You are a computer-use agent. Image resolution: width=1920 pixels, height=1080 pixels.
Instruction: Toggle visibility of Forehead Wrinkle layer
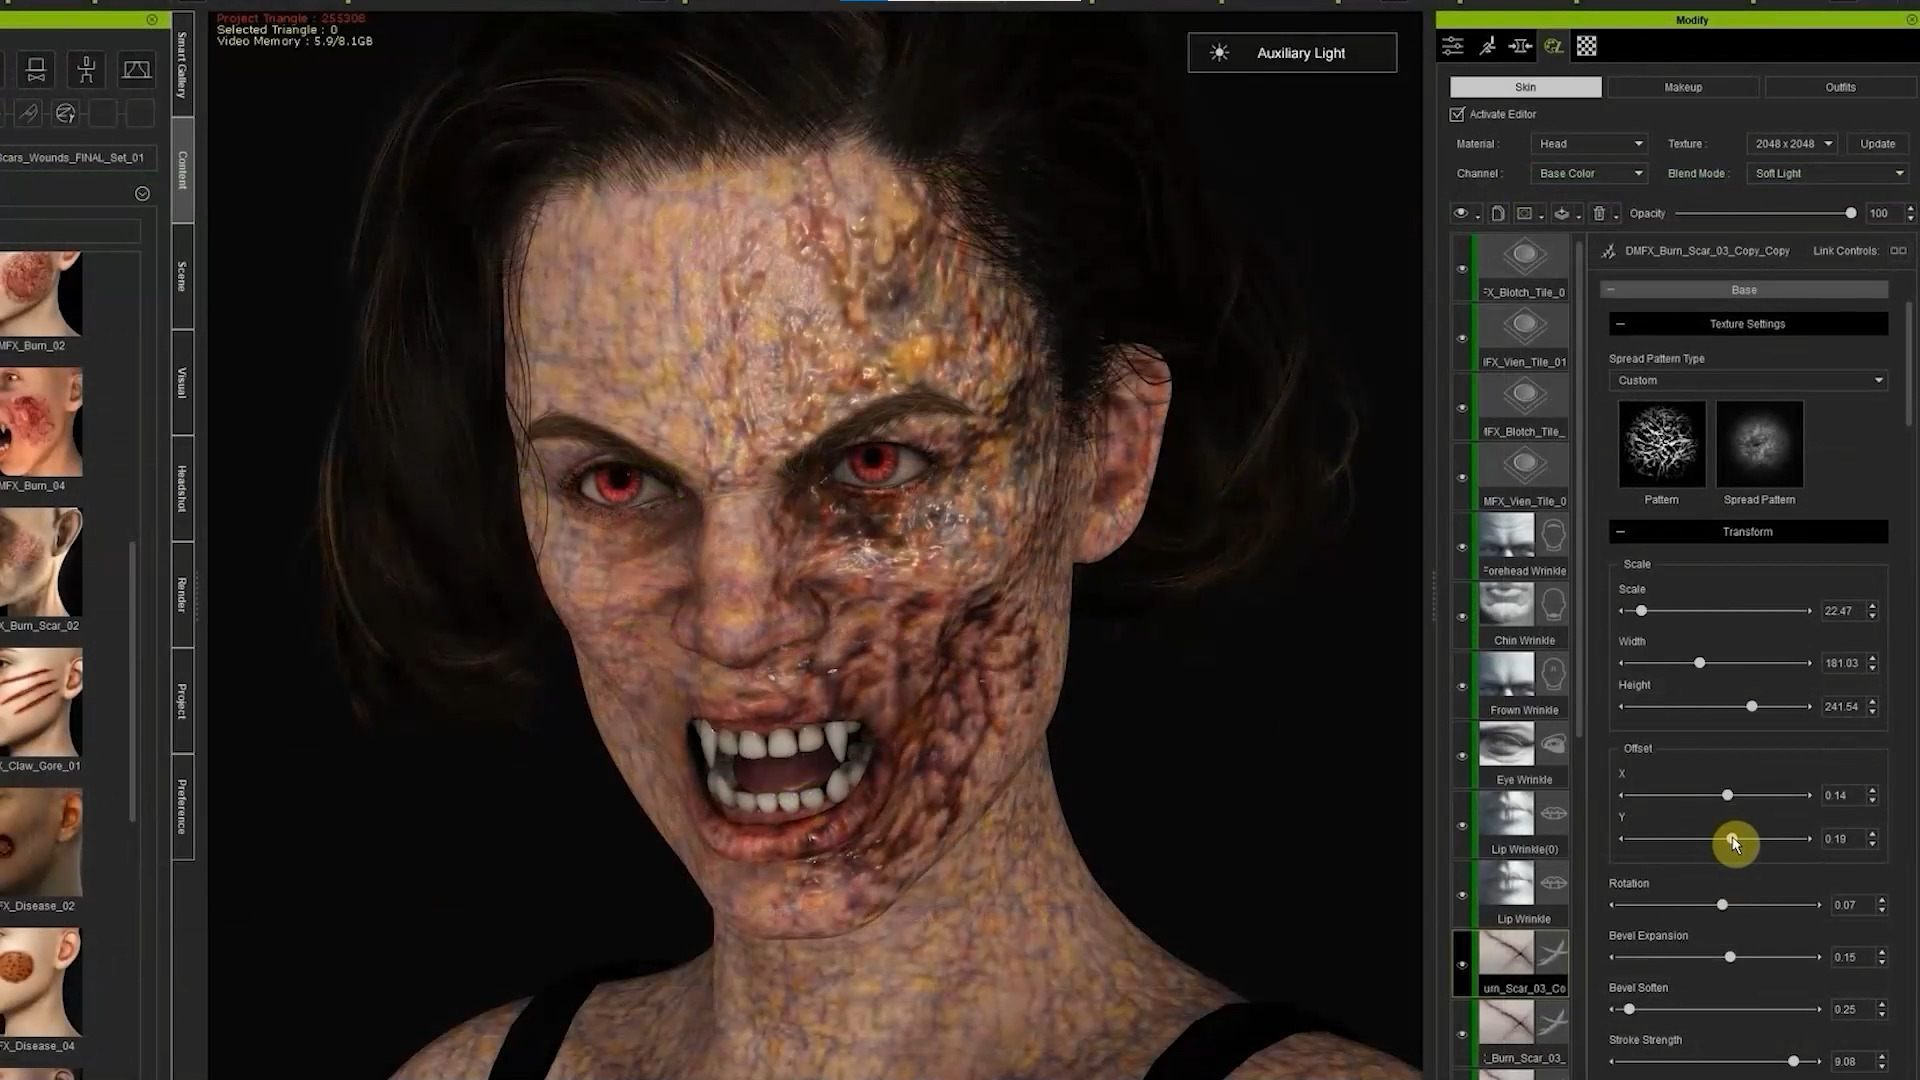(1462, 547)
